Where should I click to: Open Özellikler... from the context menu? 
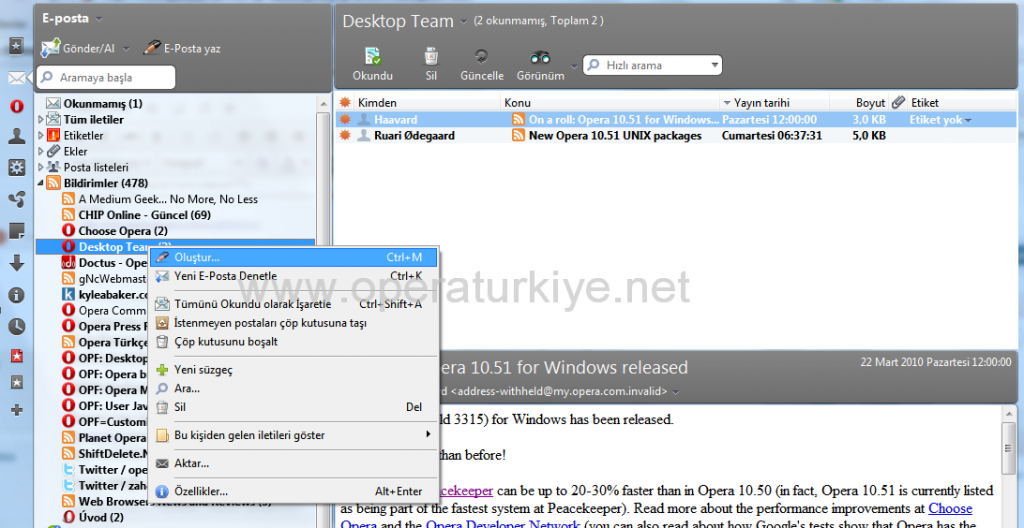coord(294,491)
